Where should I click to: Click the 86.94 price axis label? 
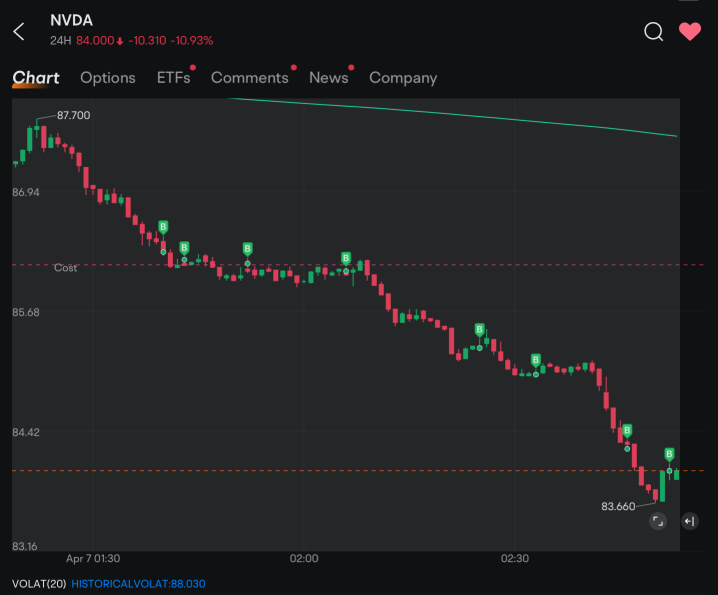[26, 192]
